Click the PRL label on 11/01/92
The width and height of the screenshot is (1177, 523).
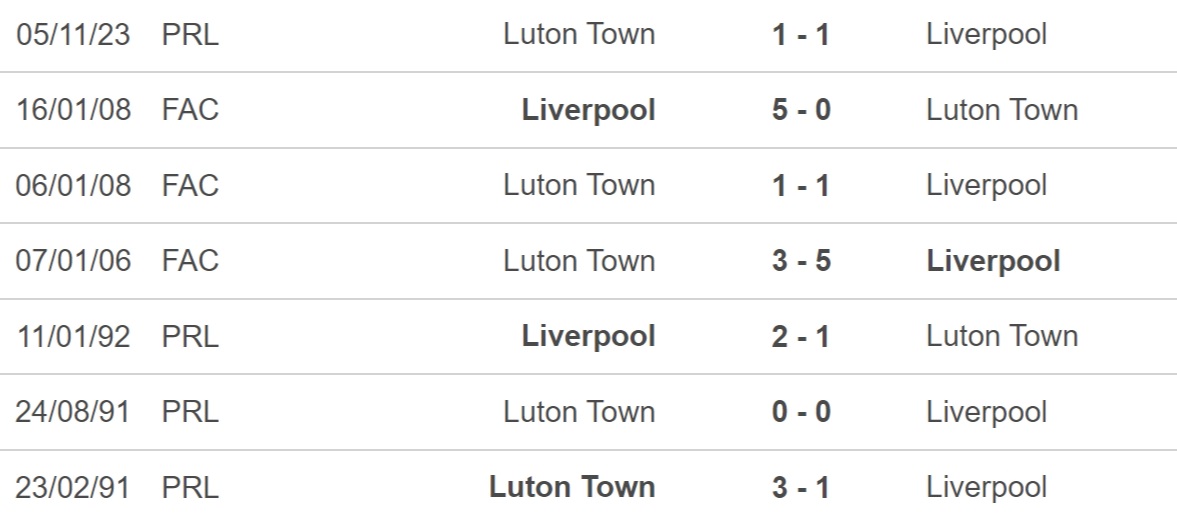coord(190,336)
